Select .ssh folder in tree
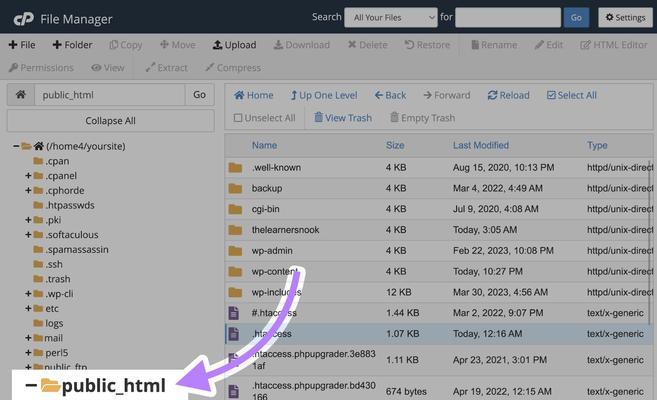Viewport: 657px width, 400px height. [48, 264]
